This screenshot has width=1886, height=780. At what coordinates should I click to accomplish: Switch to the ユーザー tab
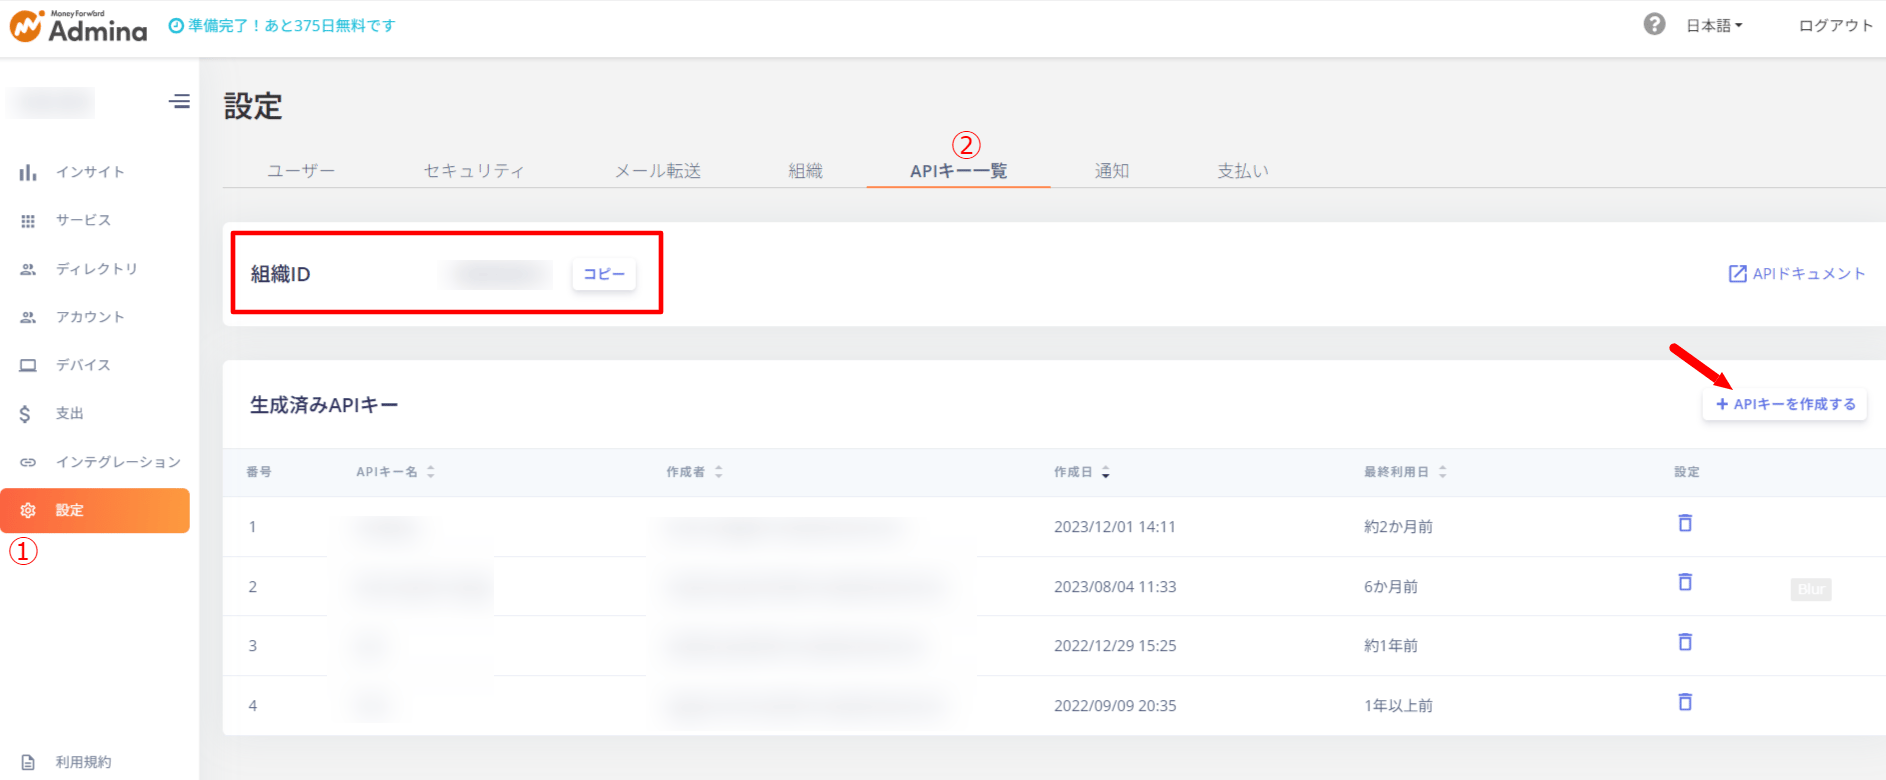301,171
